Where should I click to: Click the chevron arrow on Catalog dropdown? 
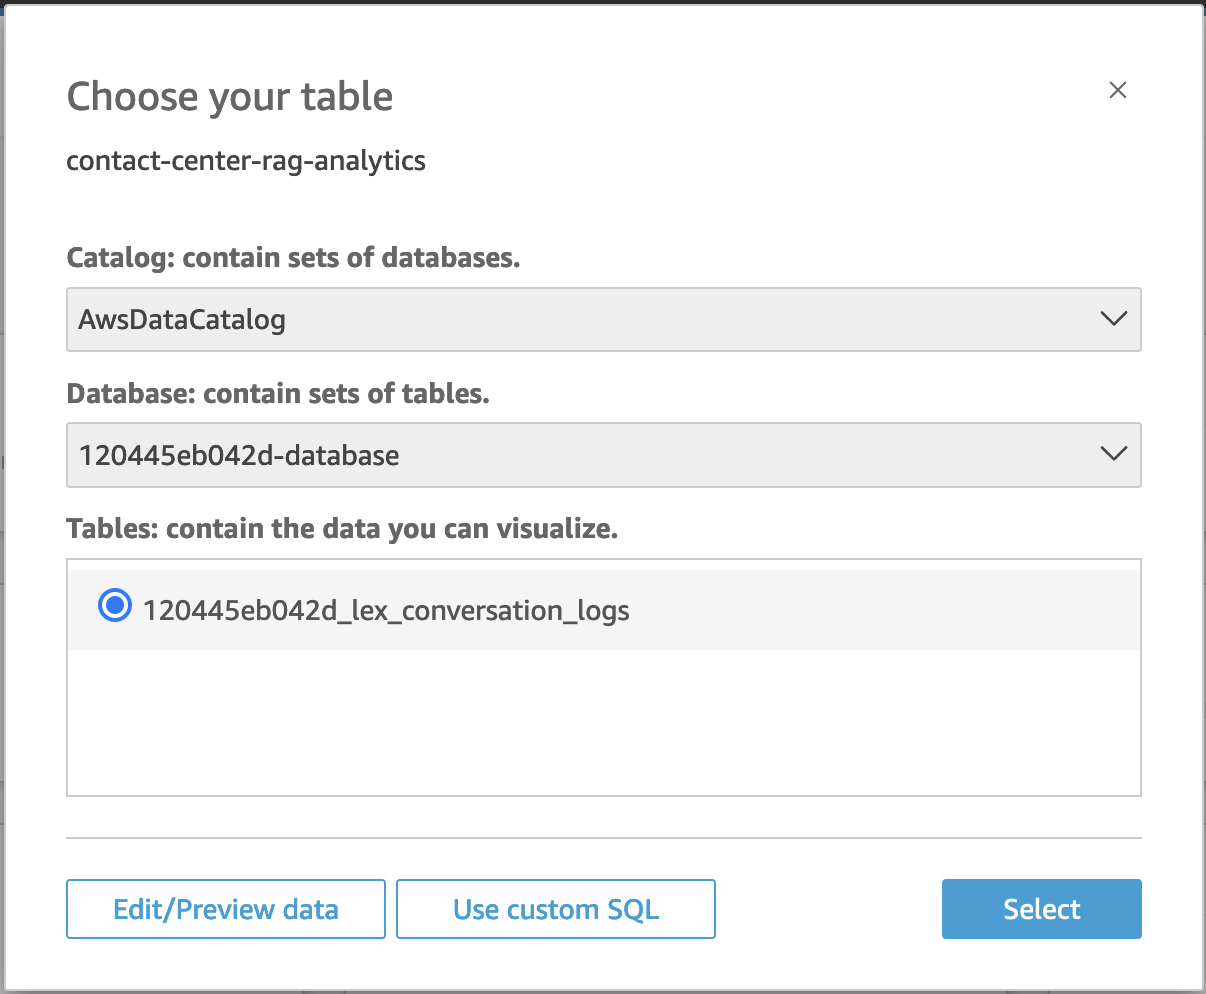1113,319
